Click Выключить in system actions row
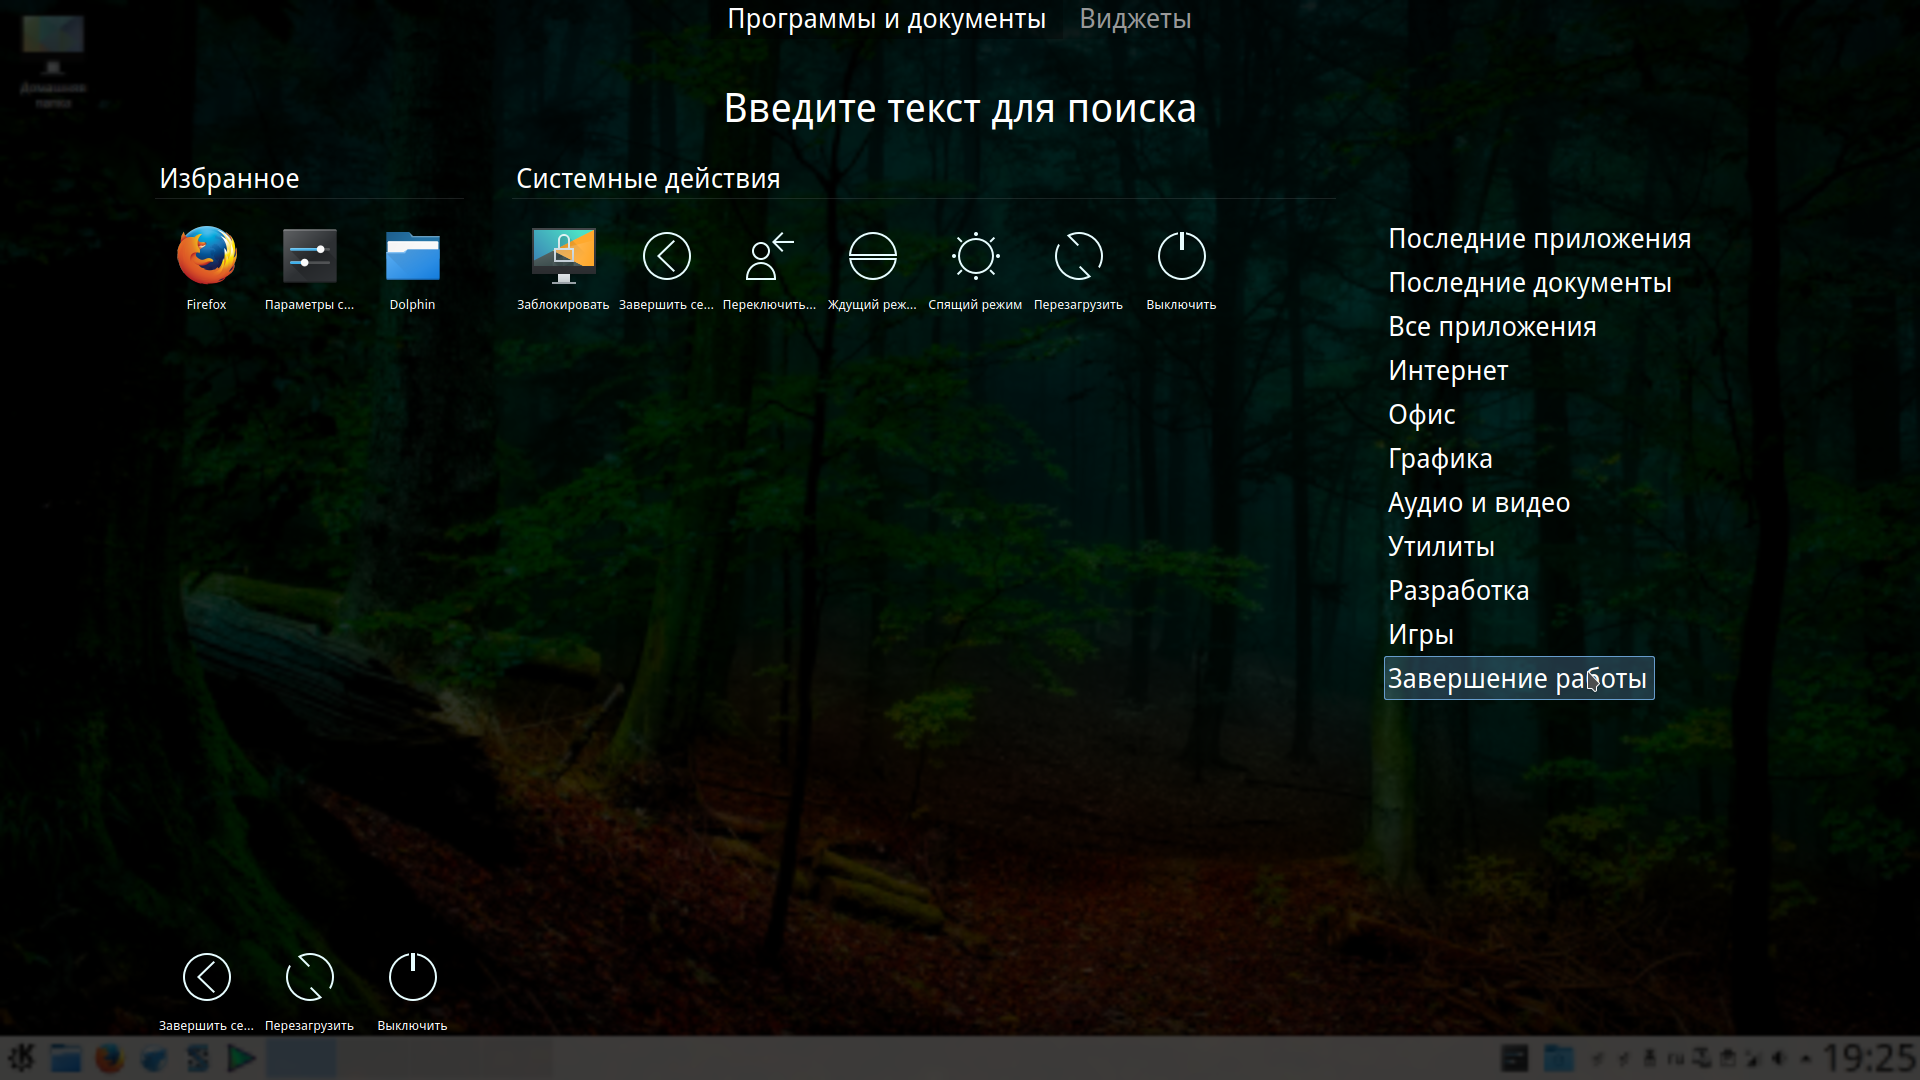 (x=1181, y=257)
